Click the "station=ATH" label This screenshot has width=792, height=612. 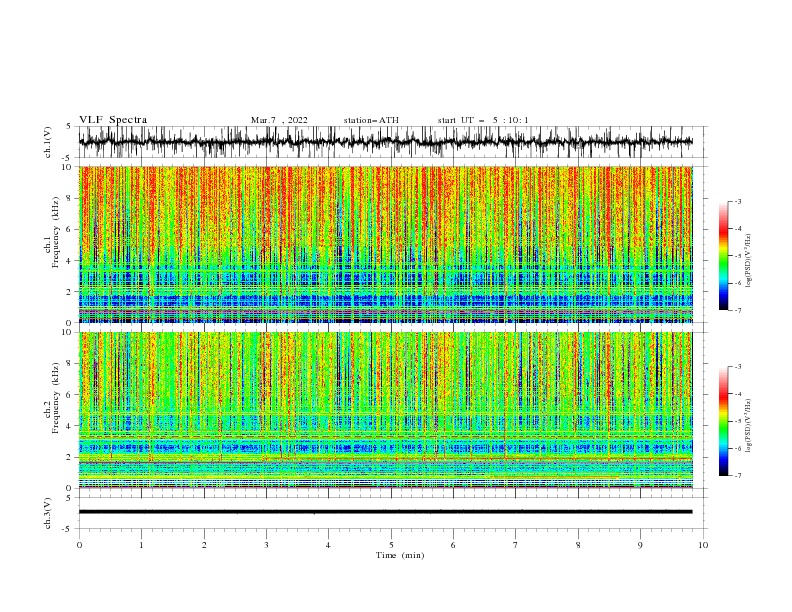pos(371,120)
